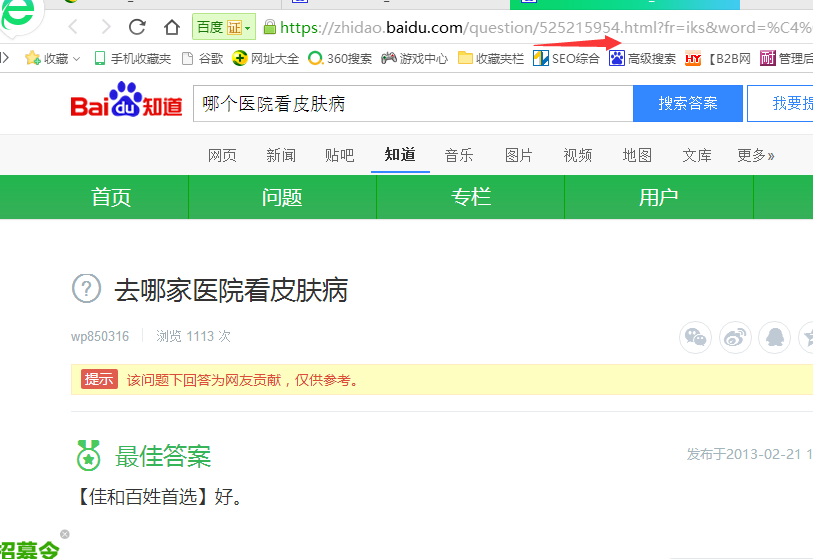
Task: Click the browser back arrow
Action: pos(73,27)
